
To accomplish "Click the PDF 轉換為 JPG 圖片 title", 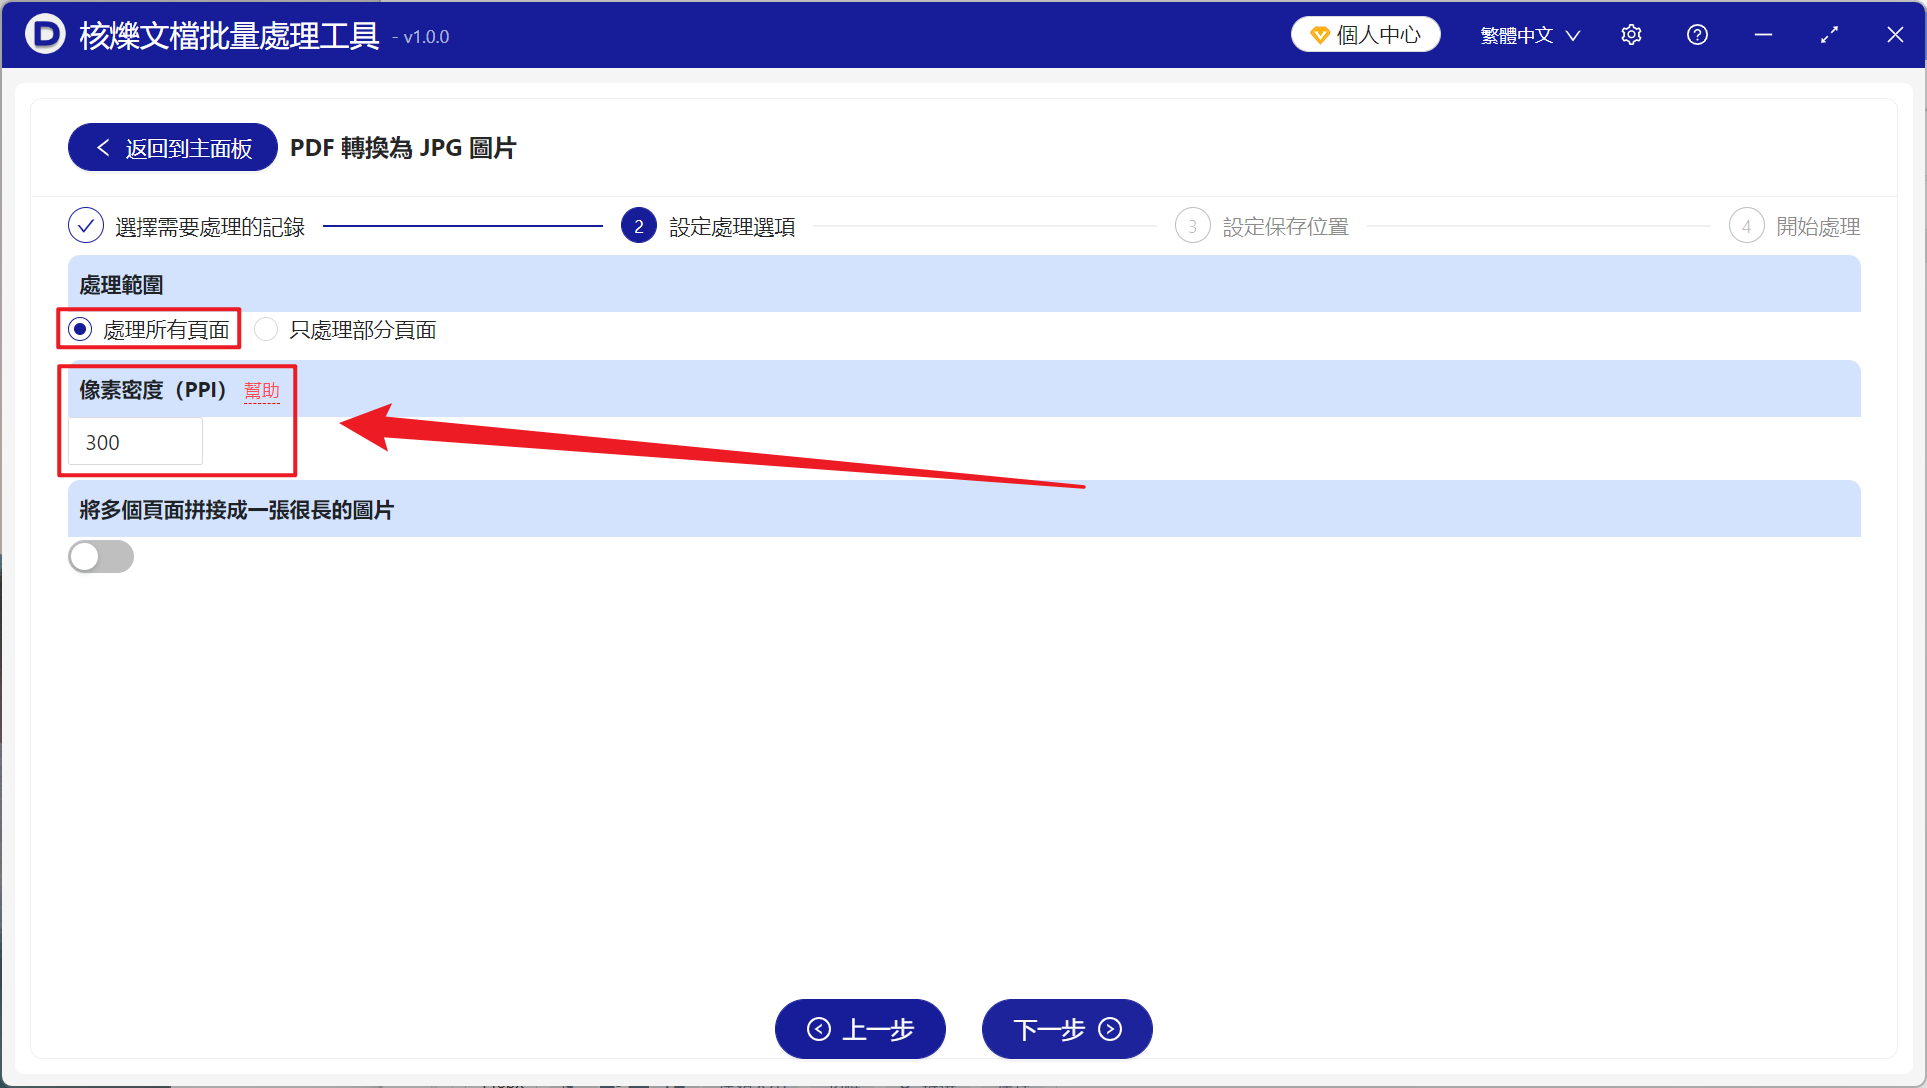I will pyautogui.click(x=403, y=148).
